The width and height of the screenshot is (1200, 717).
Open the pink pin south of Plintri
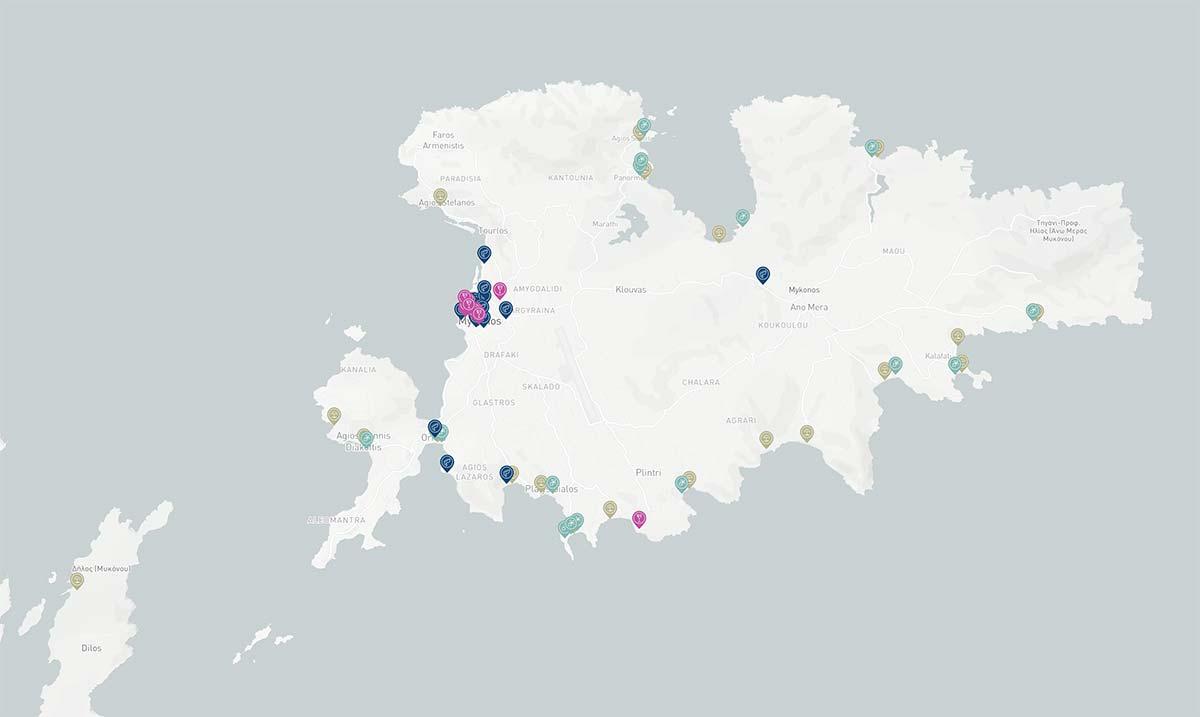click(639, 518)
